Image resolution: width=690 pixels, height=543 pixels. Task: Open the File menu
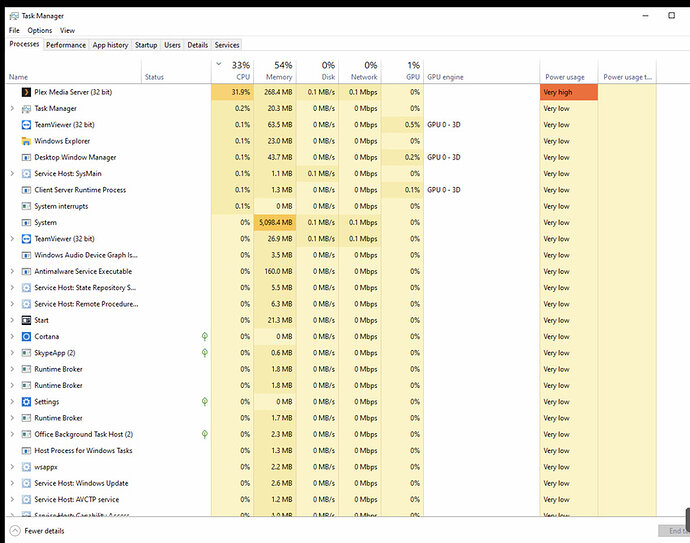click(x=14, y=30)
